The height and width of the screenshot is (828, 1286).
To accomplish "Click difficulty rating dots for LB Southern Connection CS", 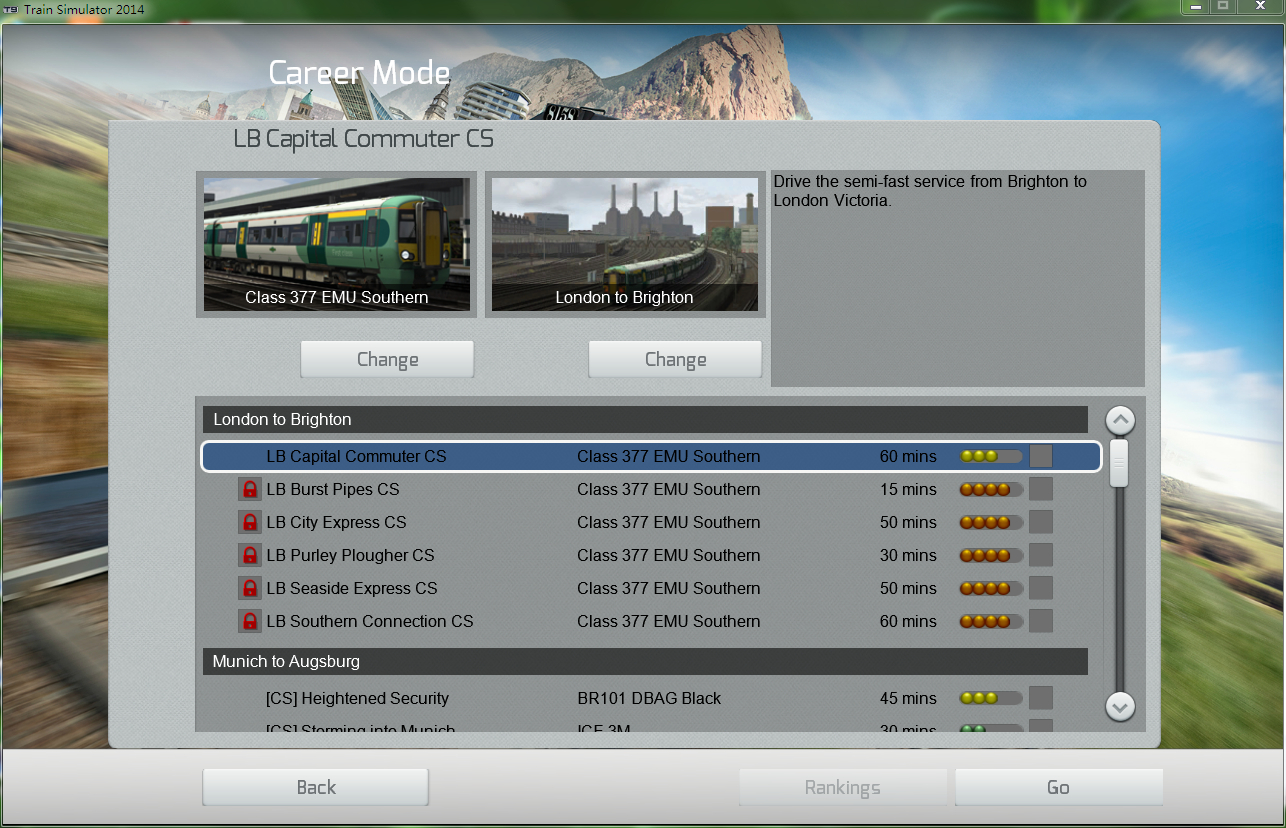I will pos(991,621).
